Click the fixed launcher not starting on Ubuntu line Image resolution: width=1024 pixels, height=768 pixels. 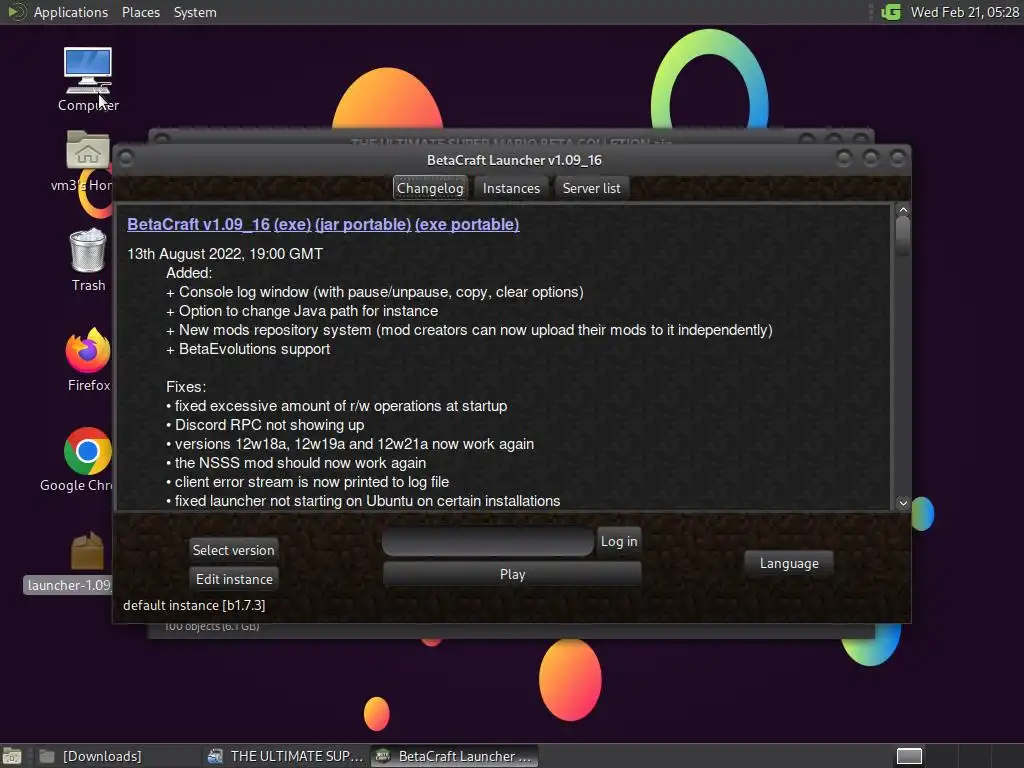click(363, 501)
